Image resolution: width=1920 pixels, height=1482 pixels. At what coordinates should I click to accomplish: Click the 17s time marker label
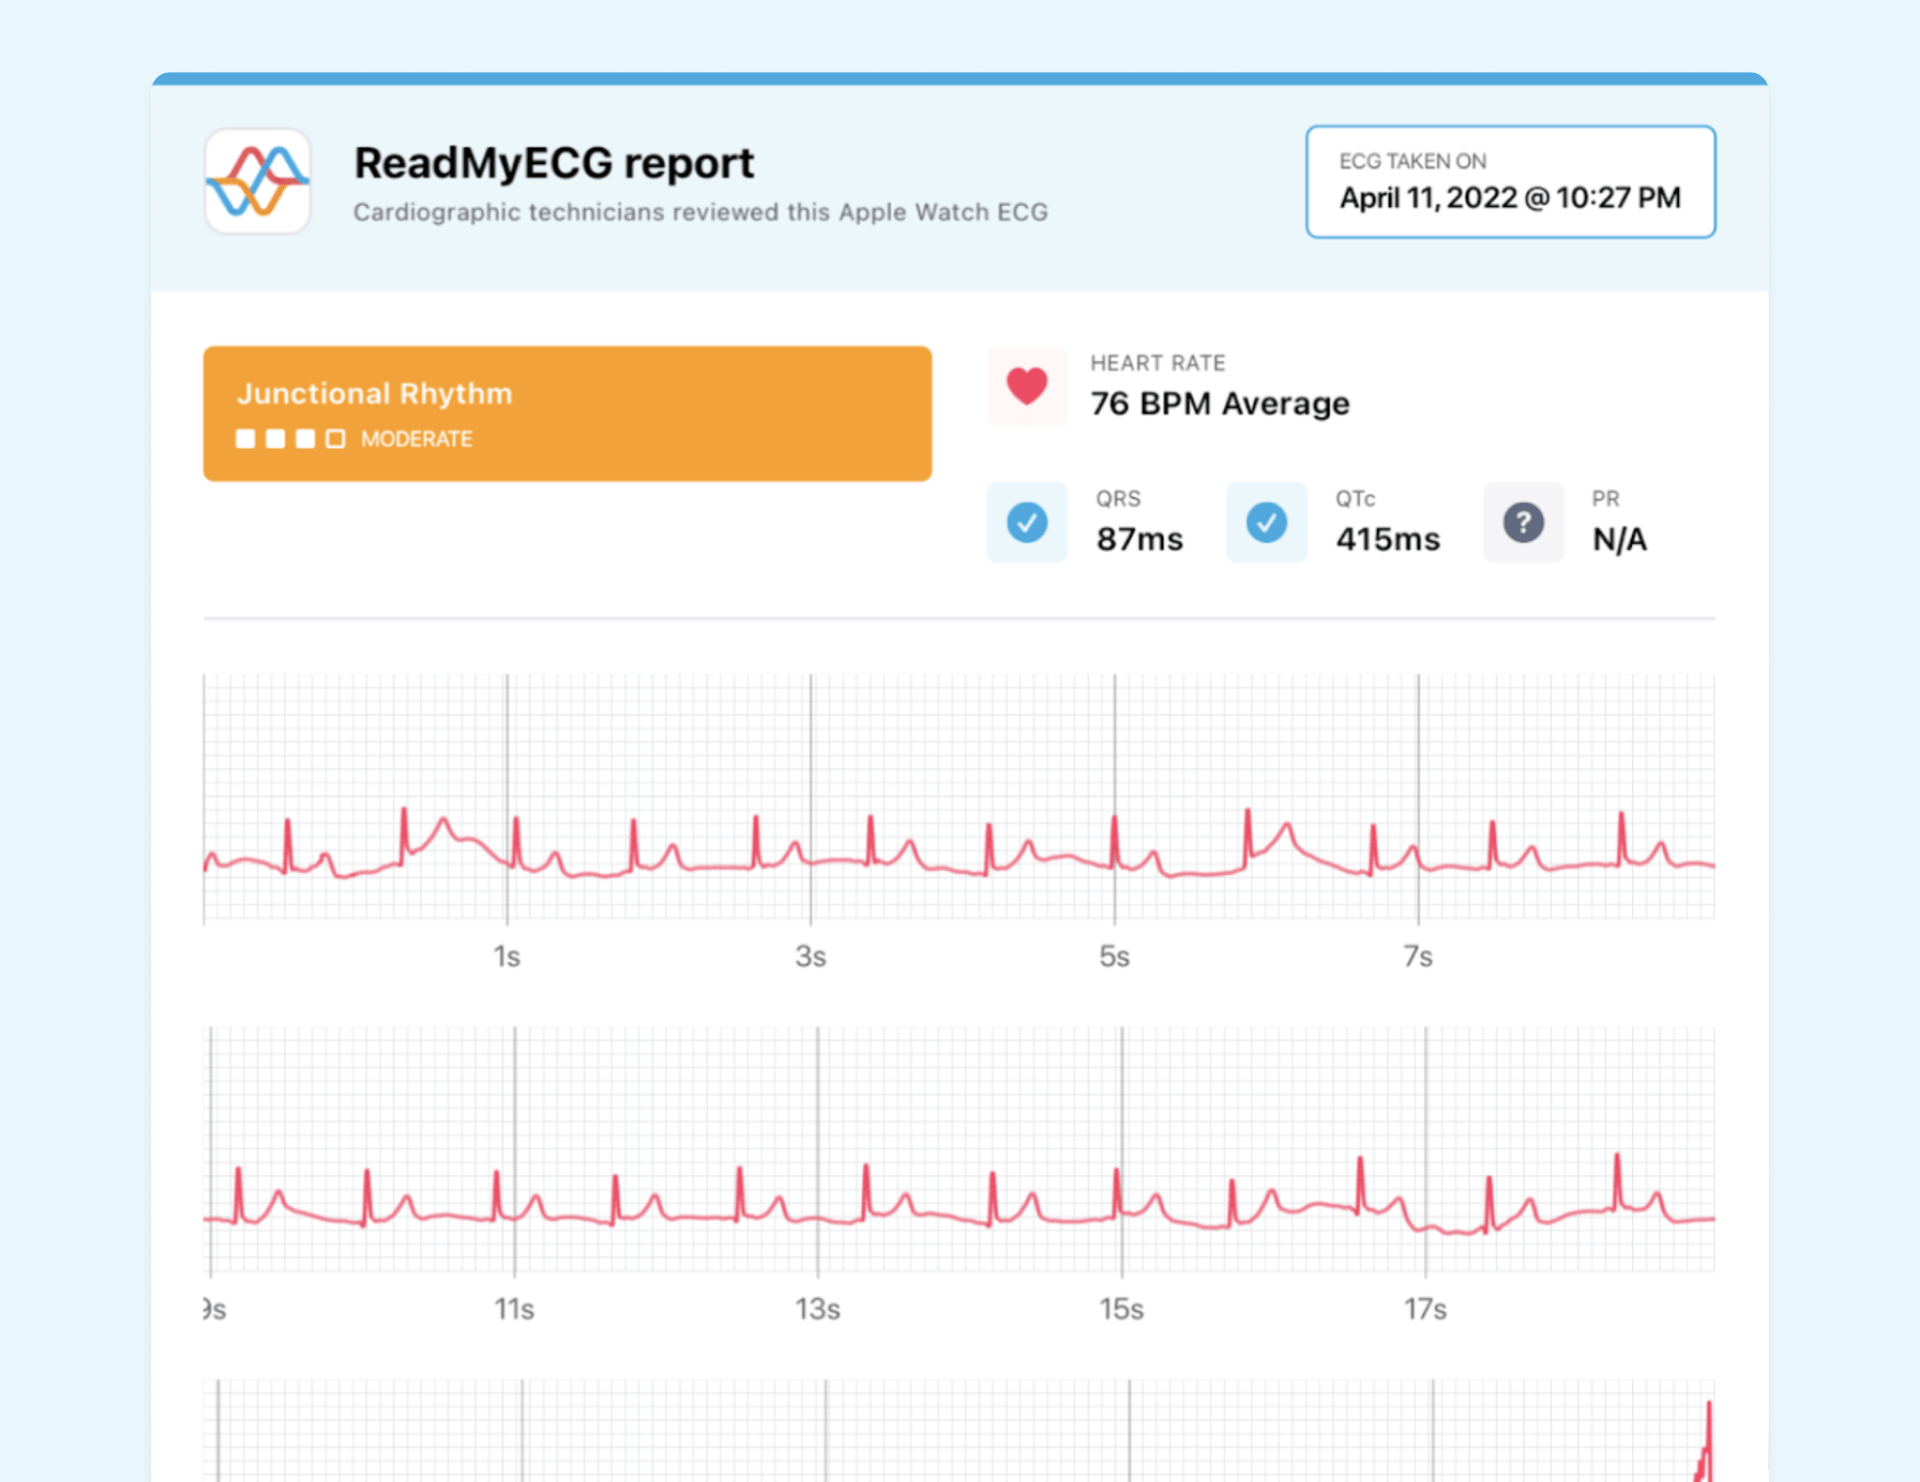click(1426, 1309)
